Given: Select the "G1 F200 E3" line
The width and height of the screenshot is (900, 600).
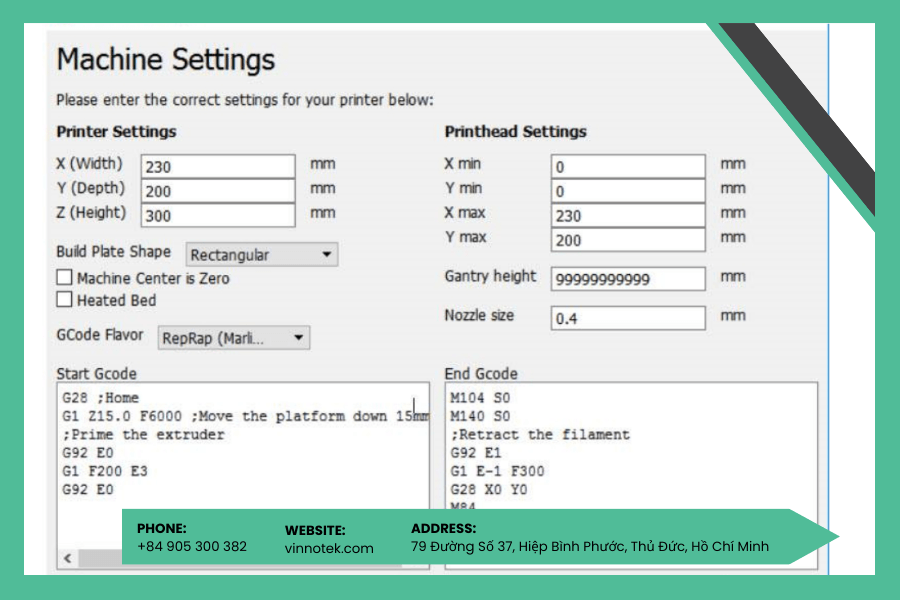Looking at the screenshot, I should click(x=105, y=471).
